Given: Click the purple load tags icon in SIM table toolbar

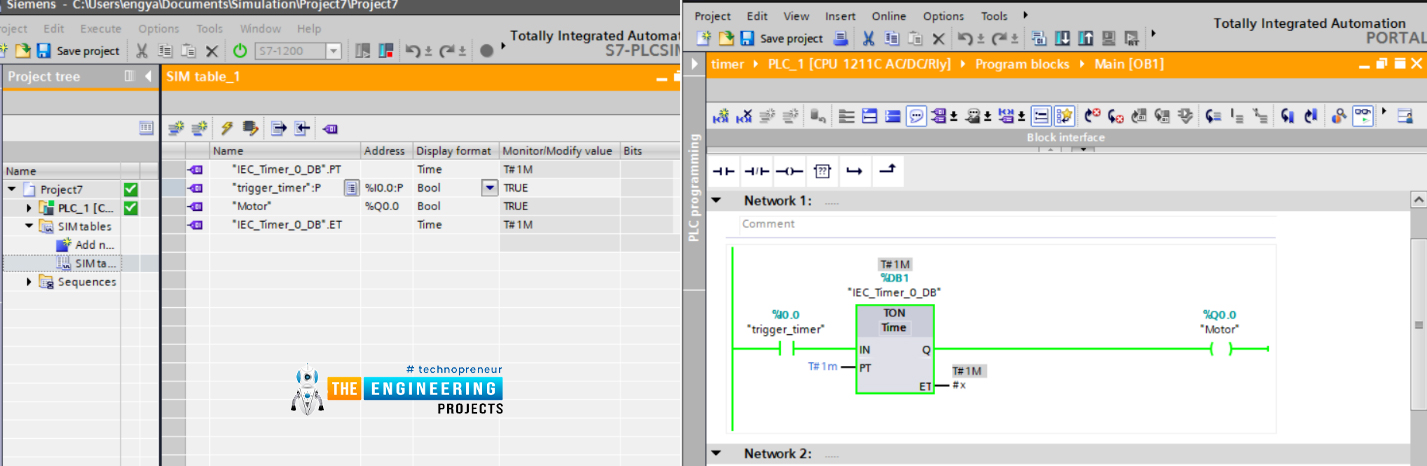Looking at the screenshot, I should [x=330, y=128].
